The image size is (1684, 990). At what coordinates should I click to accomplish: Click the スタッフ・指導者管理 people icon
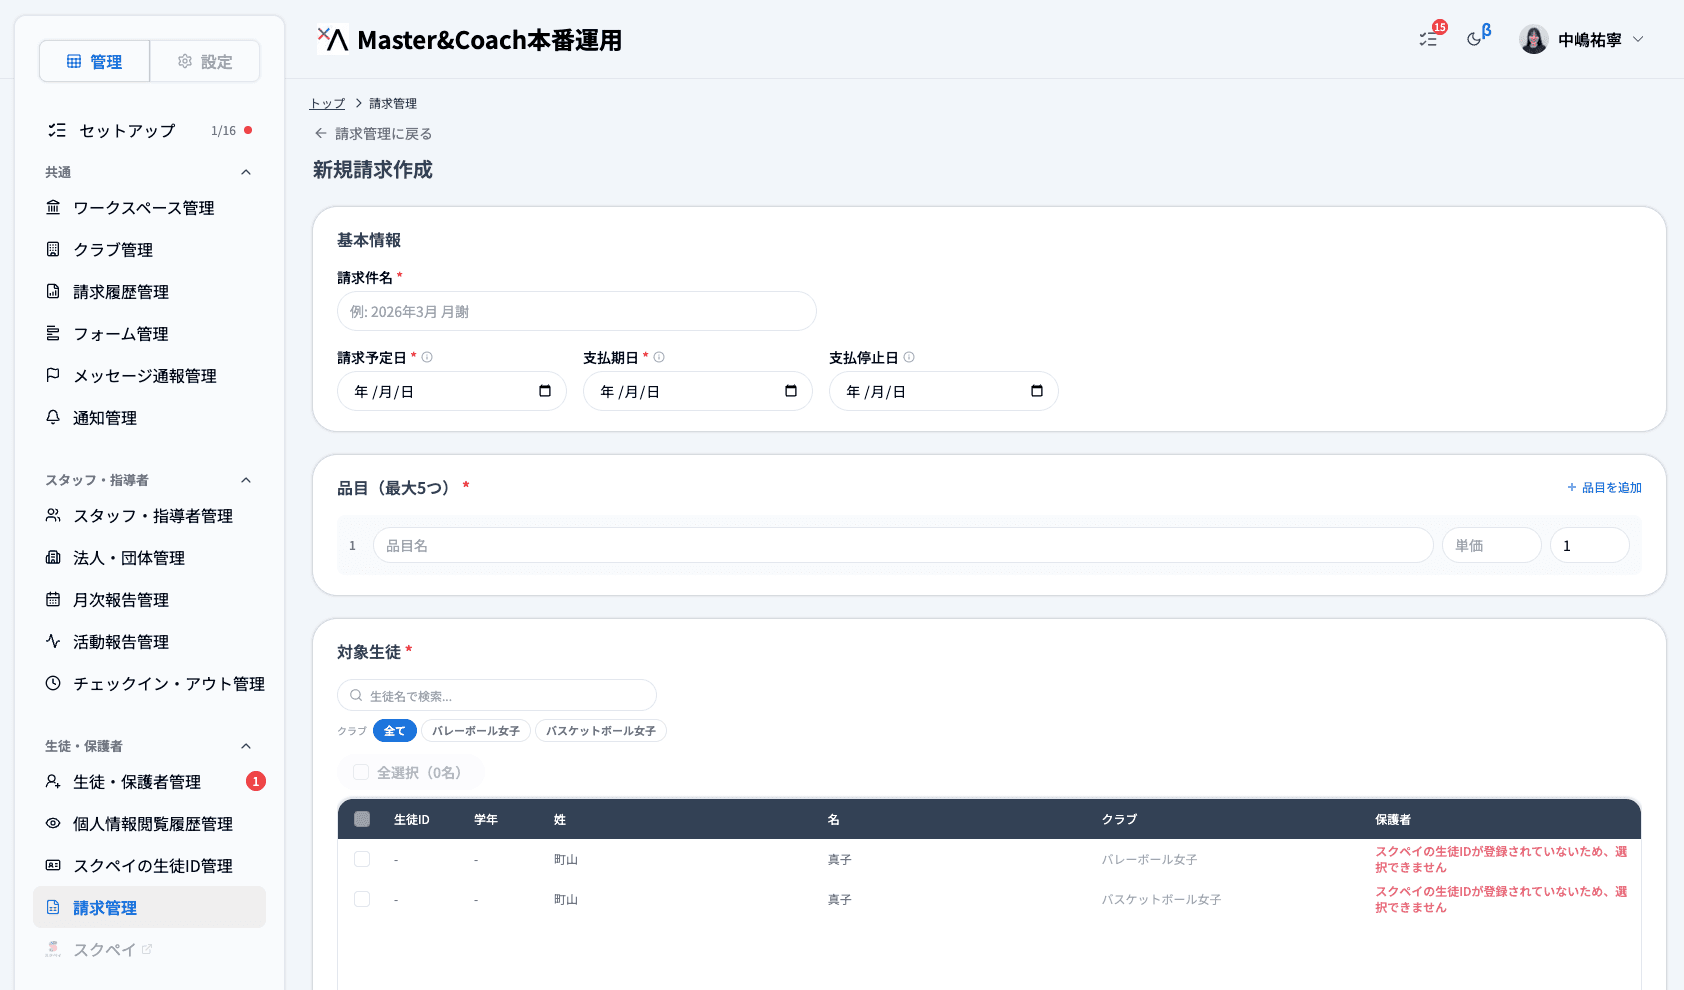click(53, 515)
